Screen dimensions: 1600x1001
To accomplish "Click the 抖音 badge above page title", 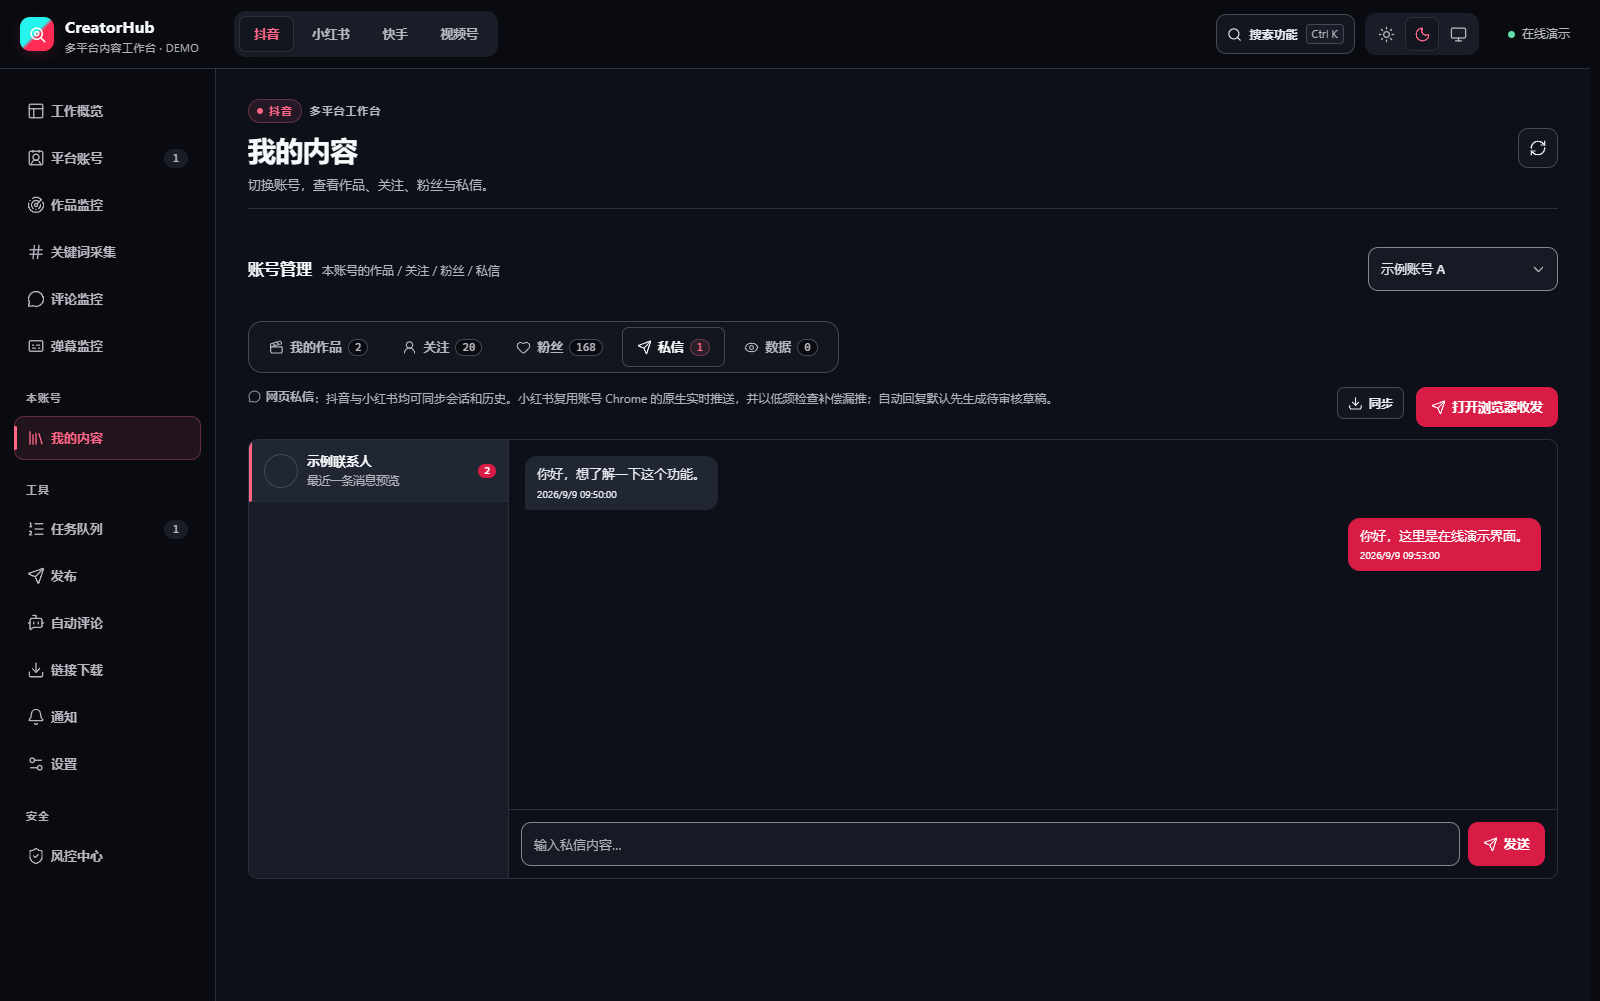I will click(x=275, y=111).
